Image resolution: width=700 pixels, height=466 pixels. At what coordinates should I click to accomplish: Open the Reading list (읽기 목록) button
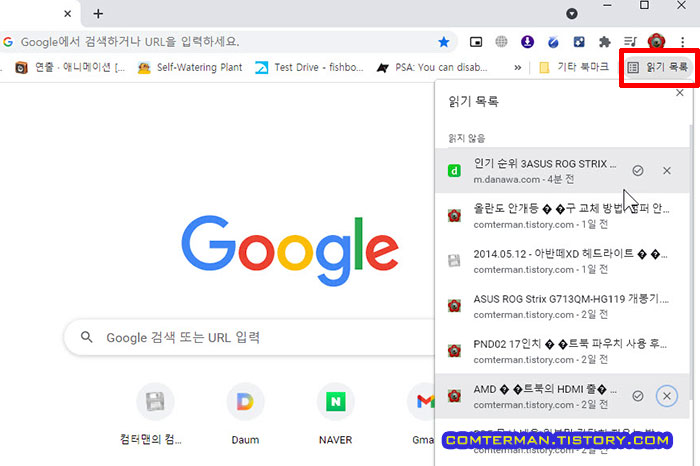pyautogui.click(x=658, y=67)
